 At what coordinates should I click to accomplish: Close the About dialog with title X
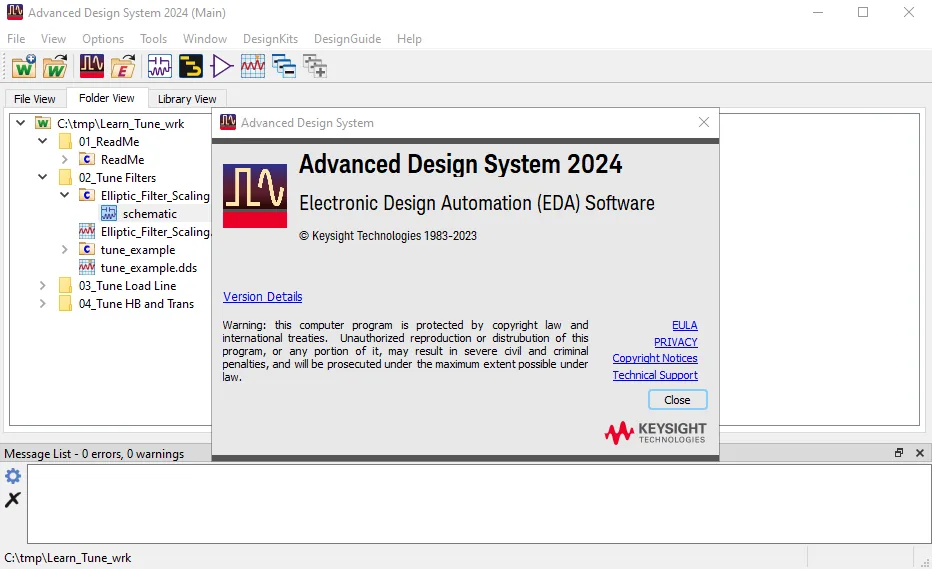[x=704, y=122]
